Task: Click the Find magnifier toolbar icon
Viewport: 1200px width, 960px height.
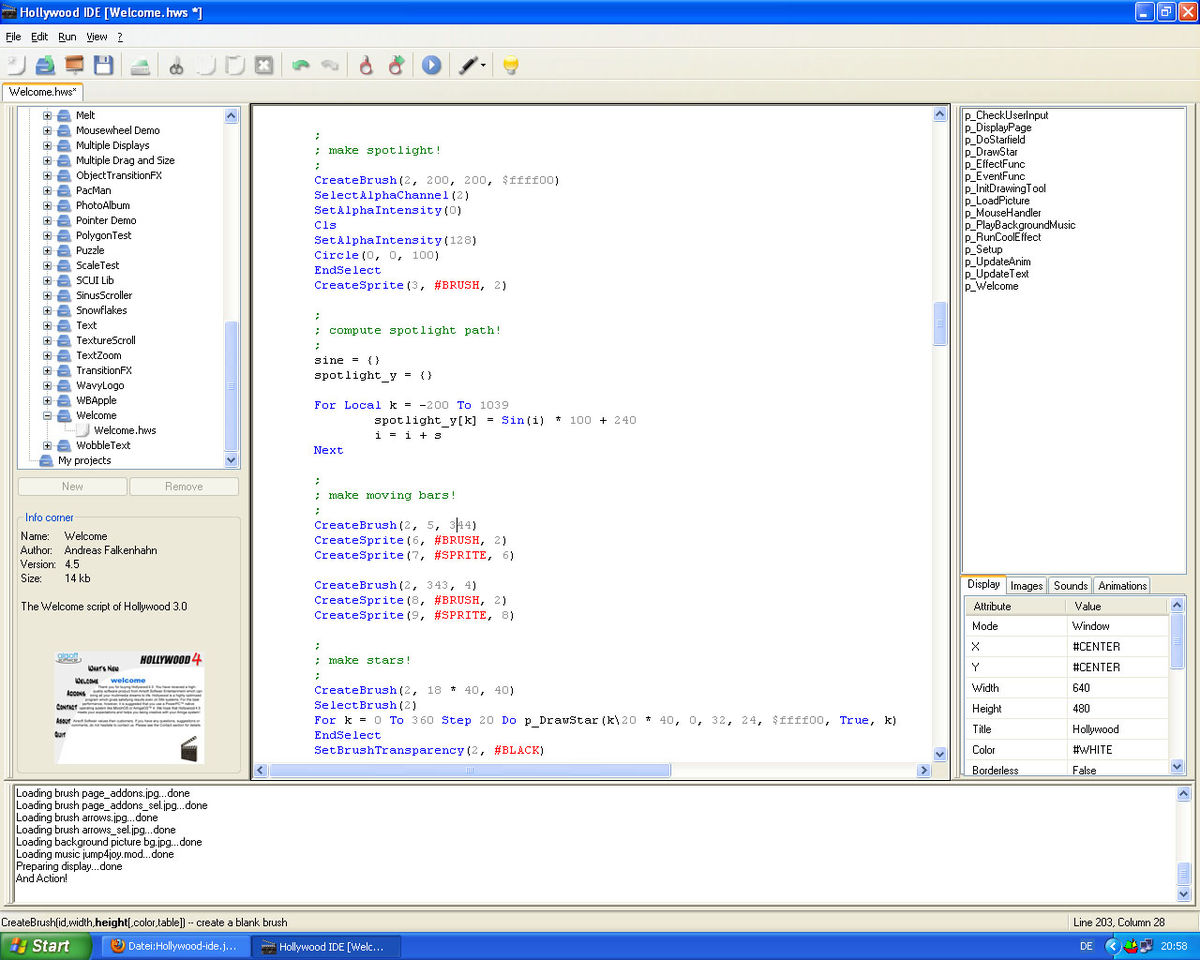Action: pos(366,66)
